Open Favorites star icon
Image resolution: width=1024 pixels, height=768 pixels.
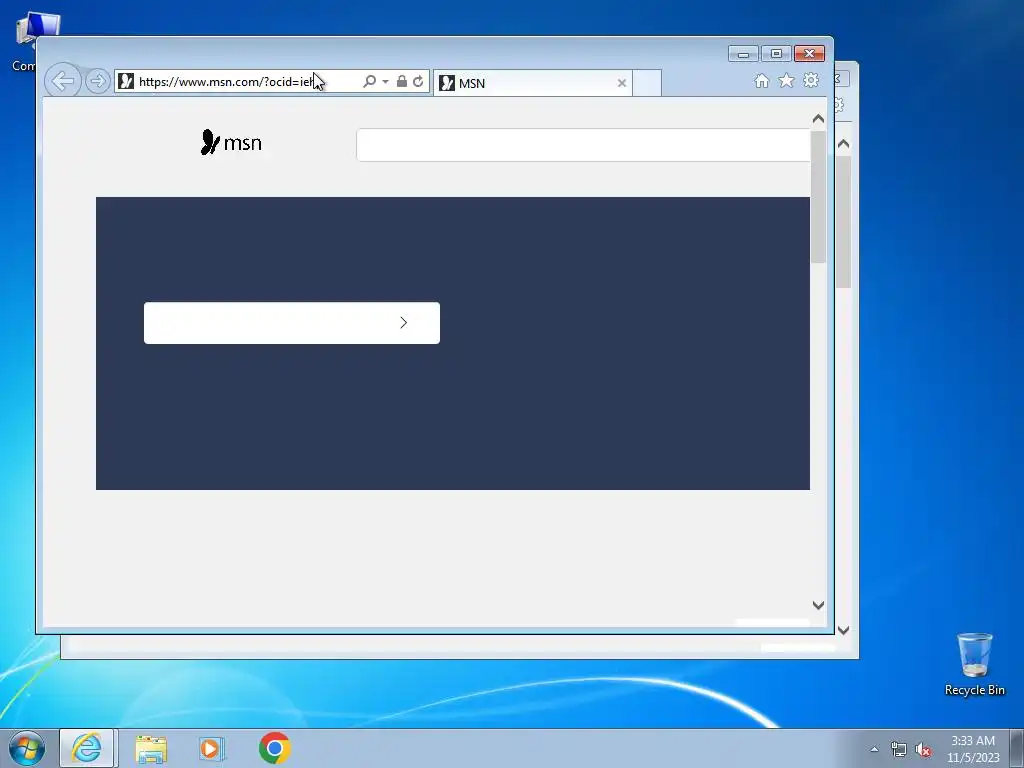(x=786, y=80)
